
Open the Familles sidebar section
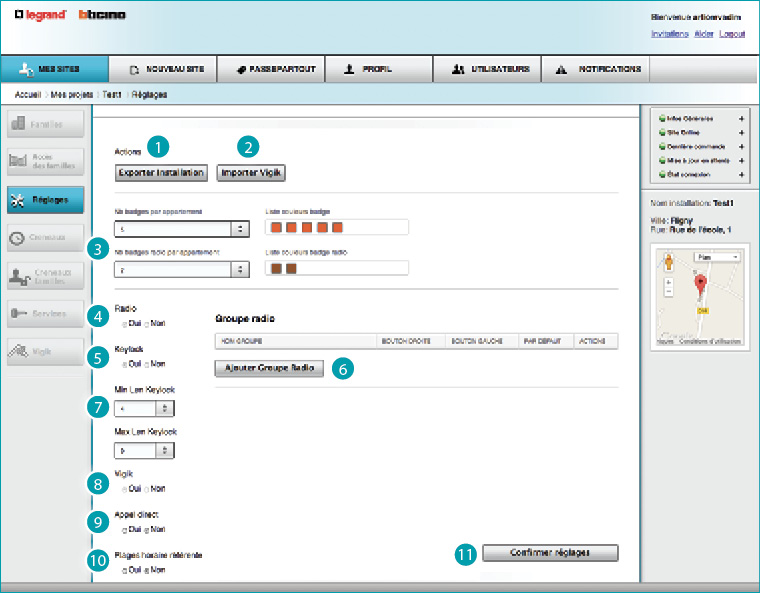click(x=42, y=125)
